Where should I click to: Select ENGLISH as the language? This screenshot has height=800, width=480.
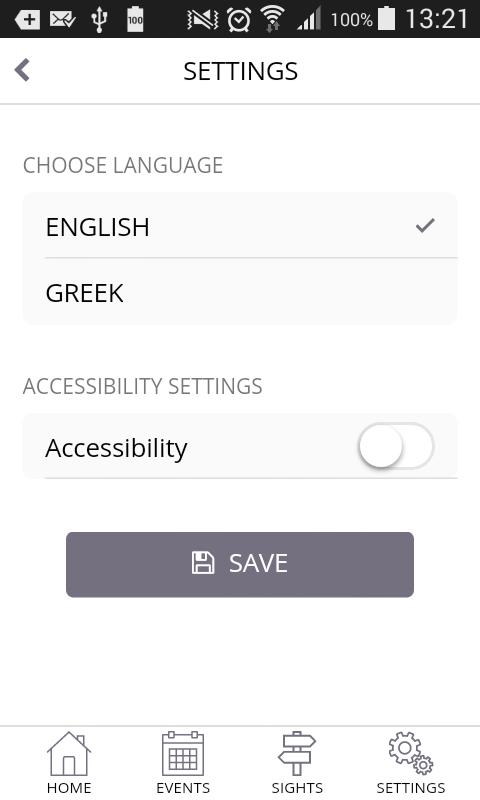point(240,226)
